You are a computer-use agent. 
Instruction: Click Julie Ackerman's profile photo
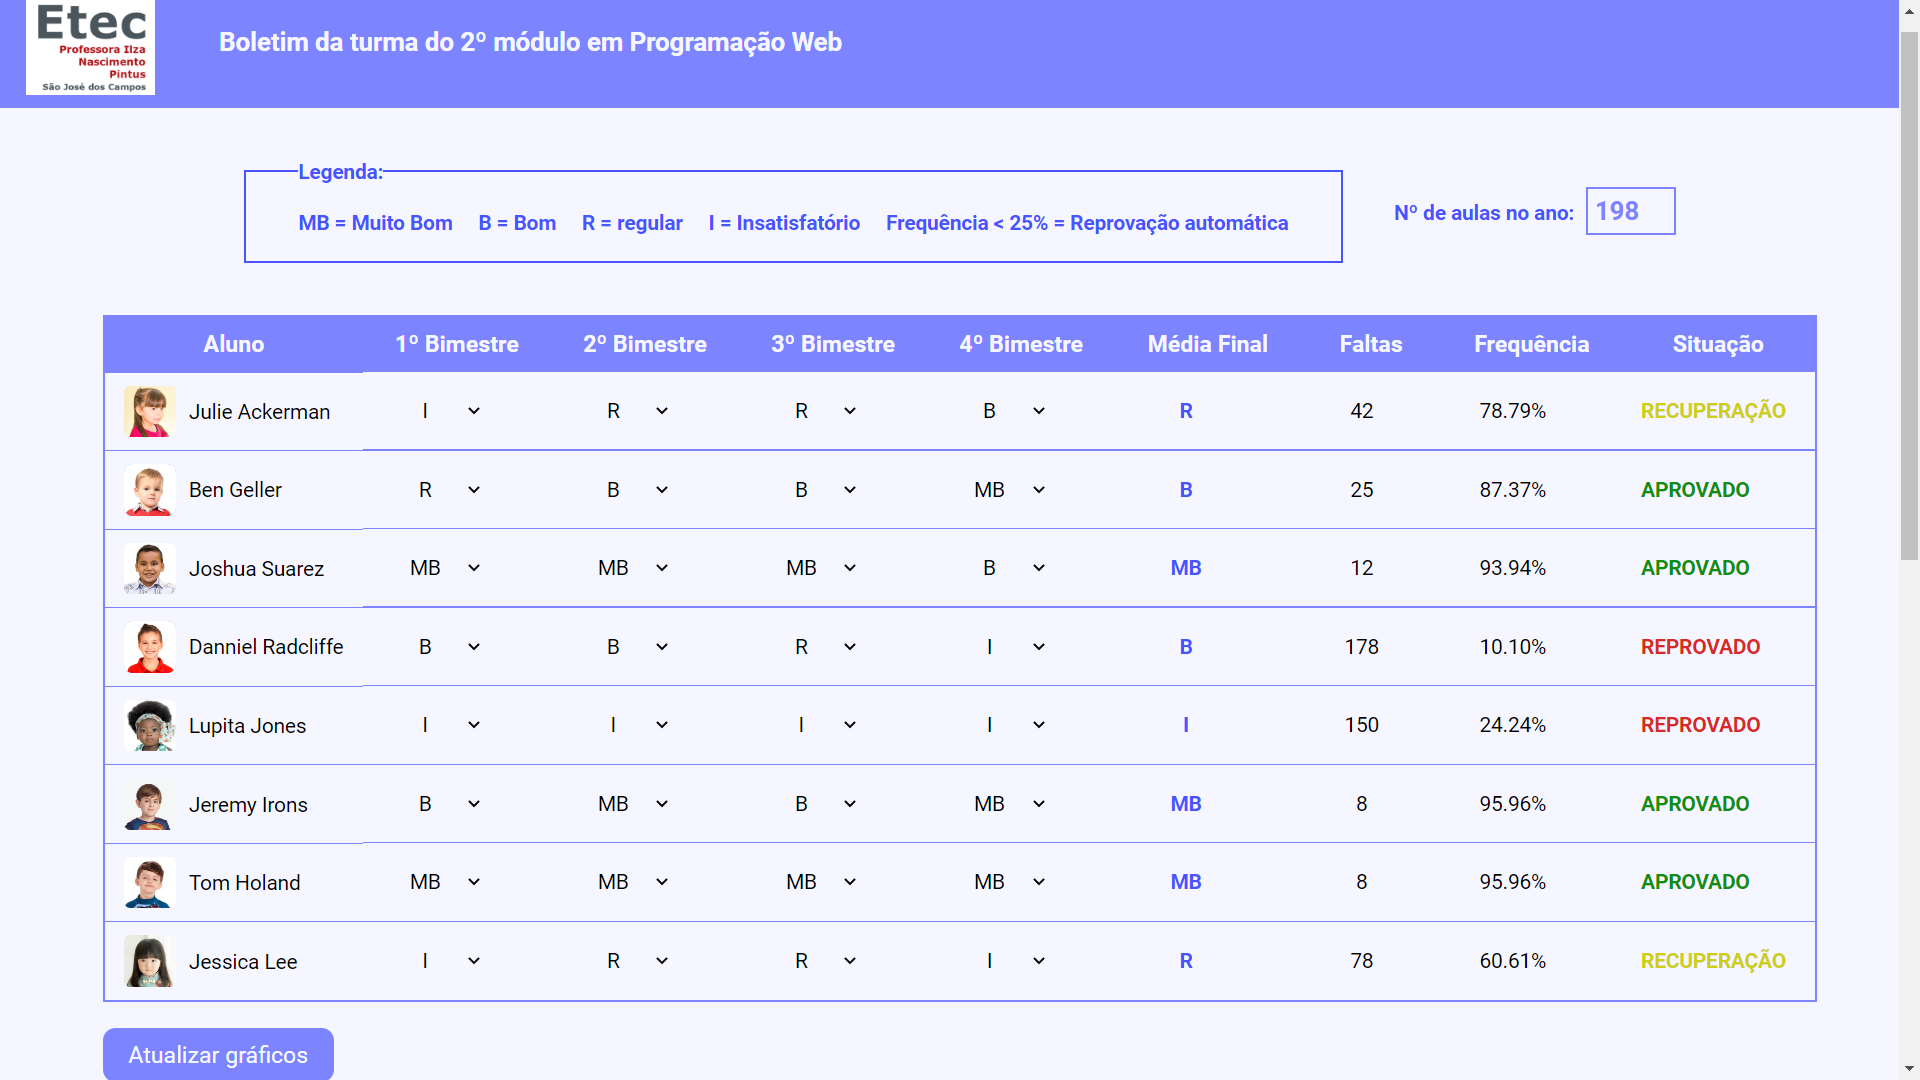(x=148, y=411)
